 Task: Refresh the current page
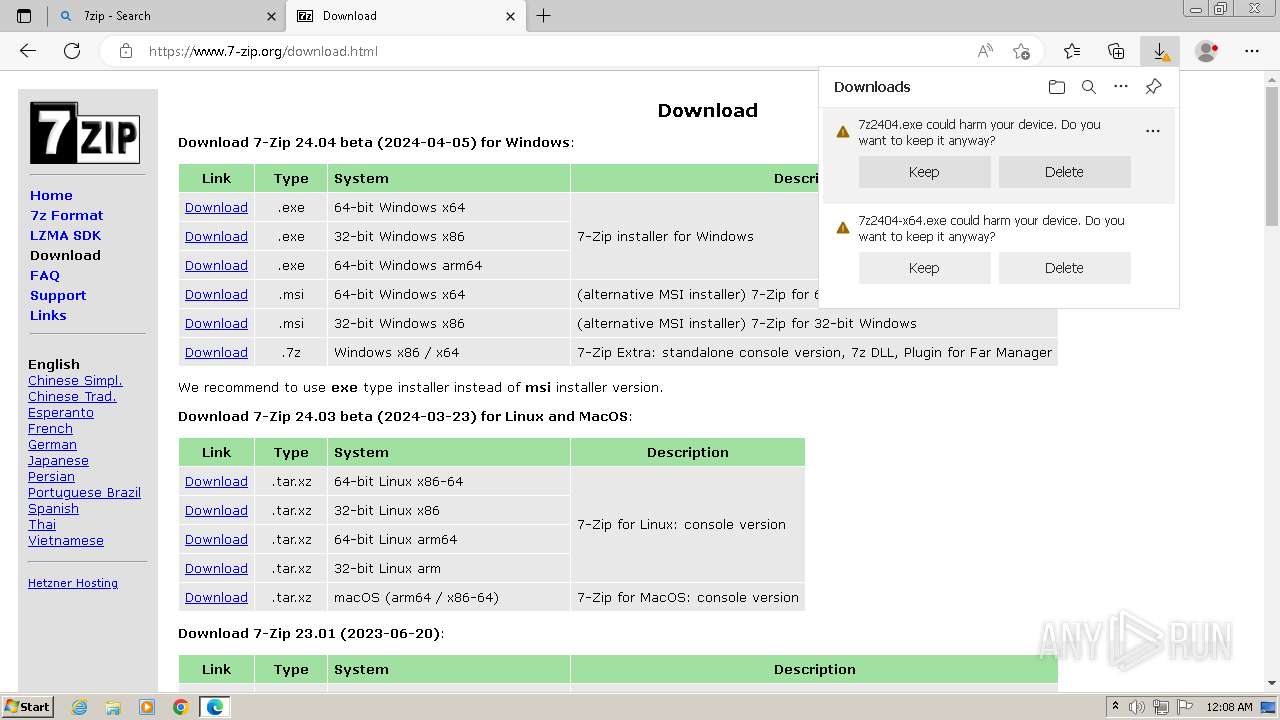[72, 51]
